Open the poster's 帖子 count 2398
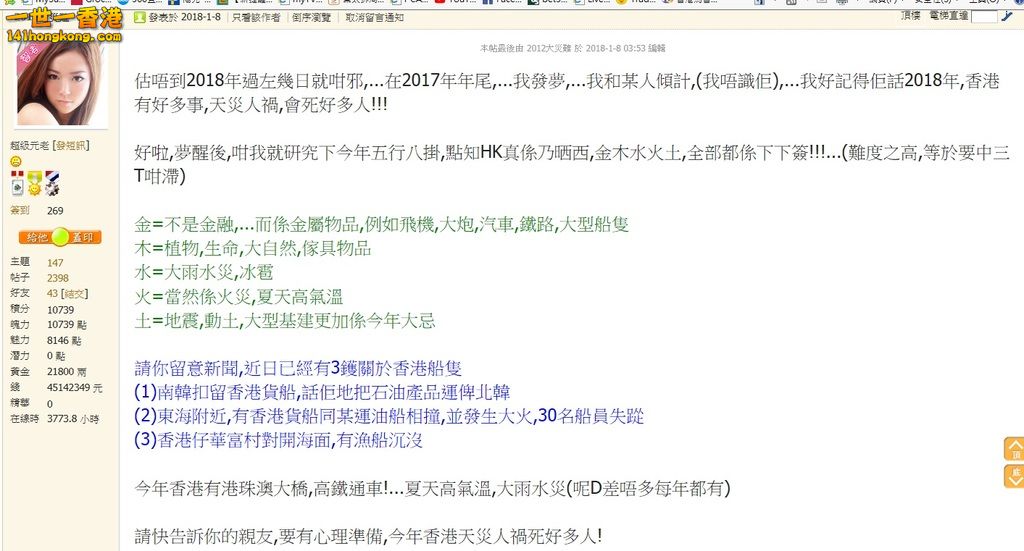The height and width of the screenshot is (551, 1024). click(58, 278)
